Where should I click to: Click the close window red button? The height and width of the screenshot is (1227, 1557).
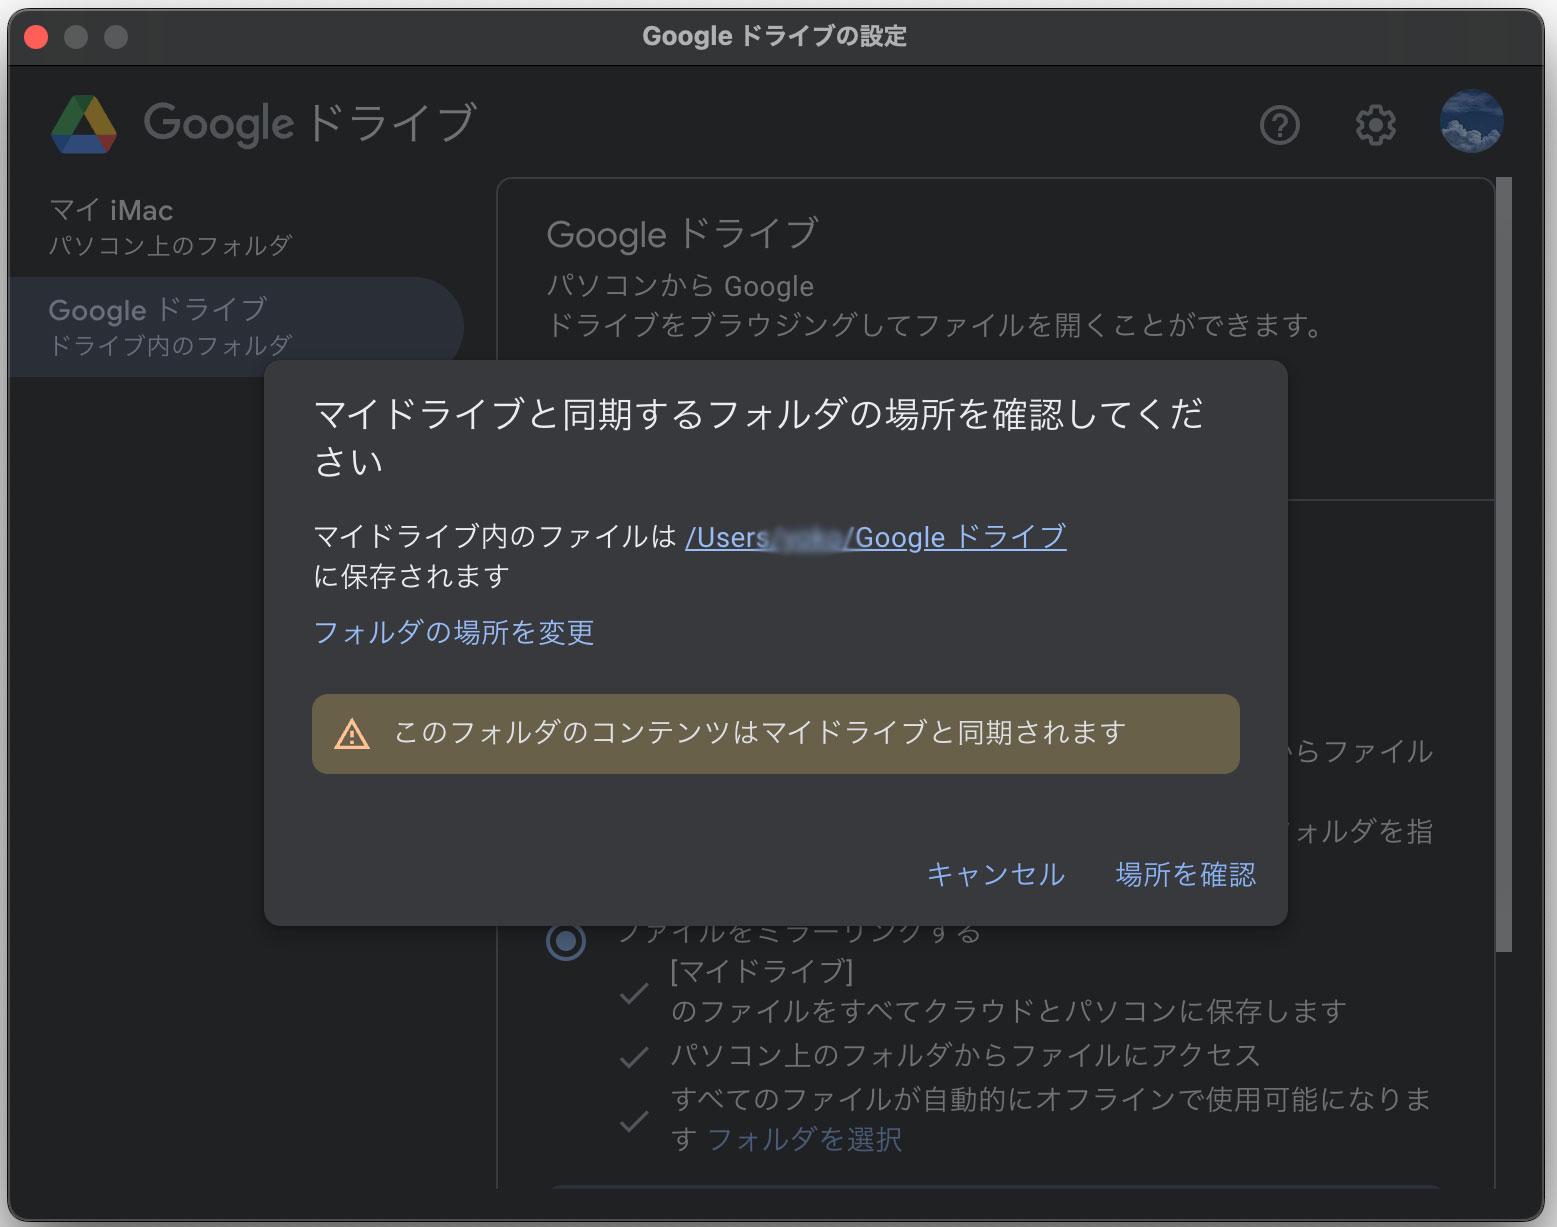click(x=37, y=37)
